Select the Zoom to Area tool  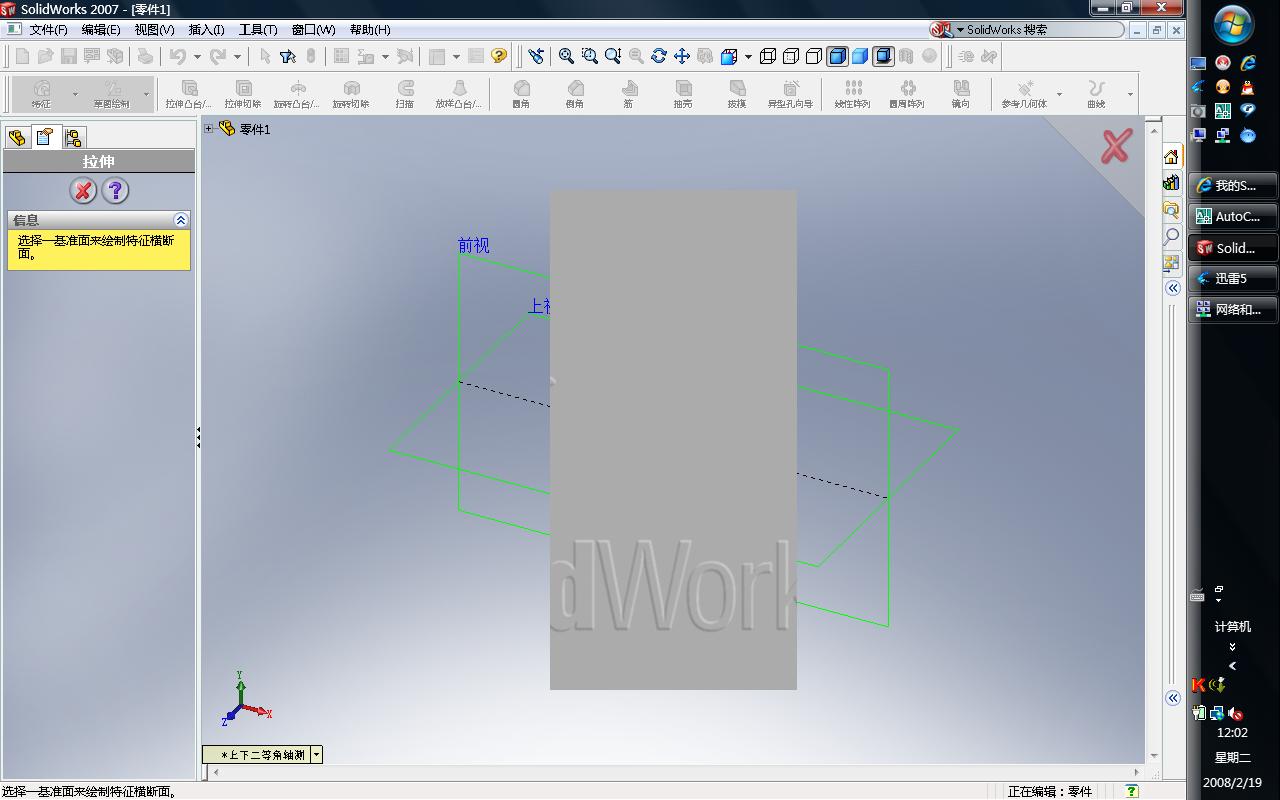click(x=590, y=56)
